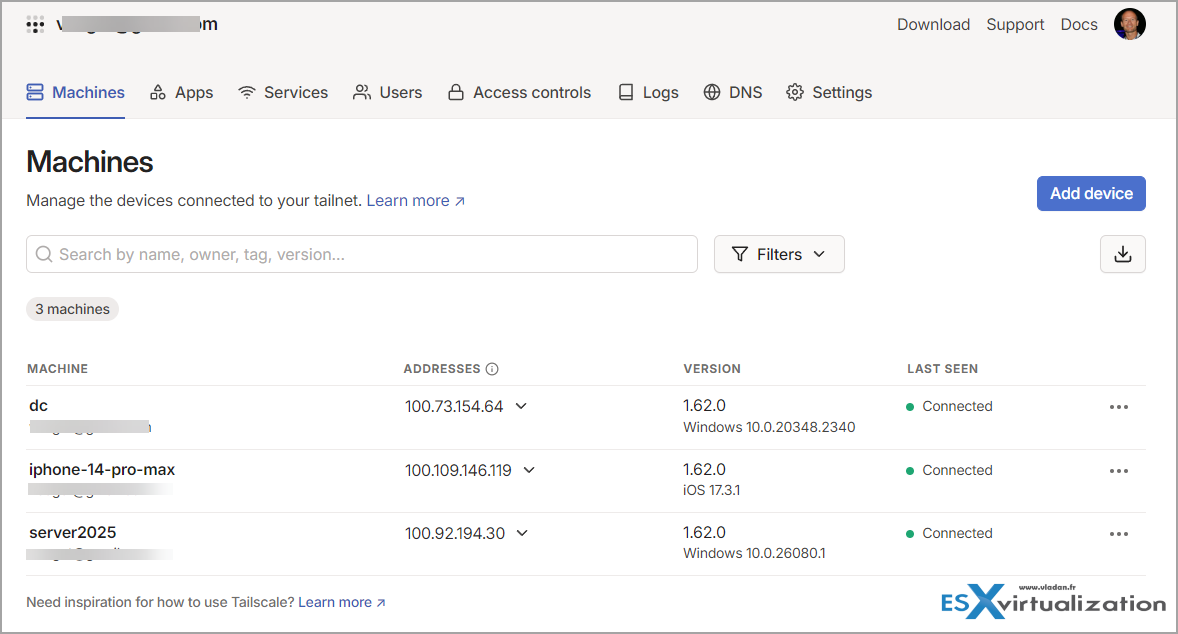
Task: Expand the address chevron for dc
Action: (521, 407)
